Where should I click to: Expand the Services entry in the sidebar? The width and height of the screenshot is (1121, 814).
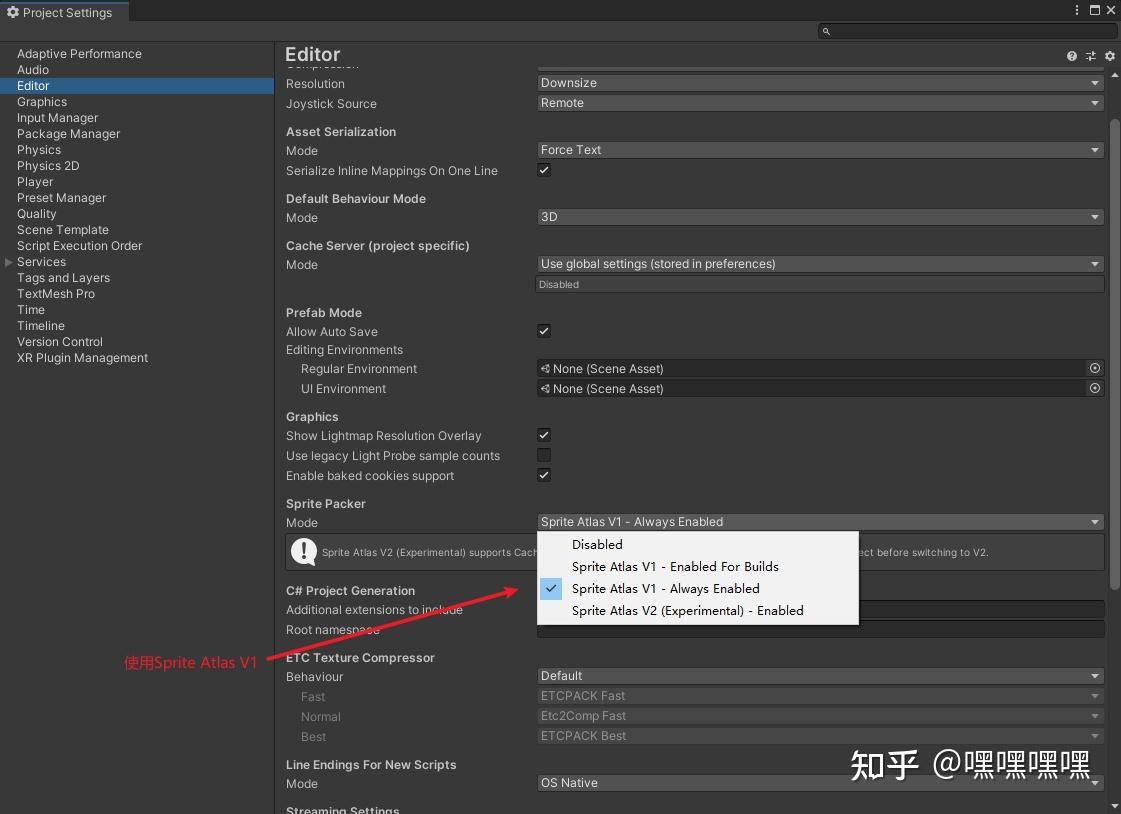point(8,261)
